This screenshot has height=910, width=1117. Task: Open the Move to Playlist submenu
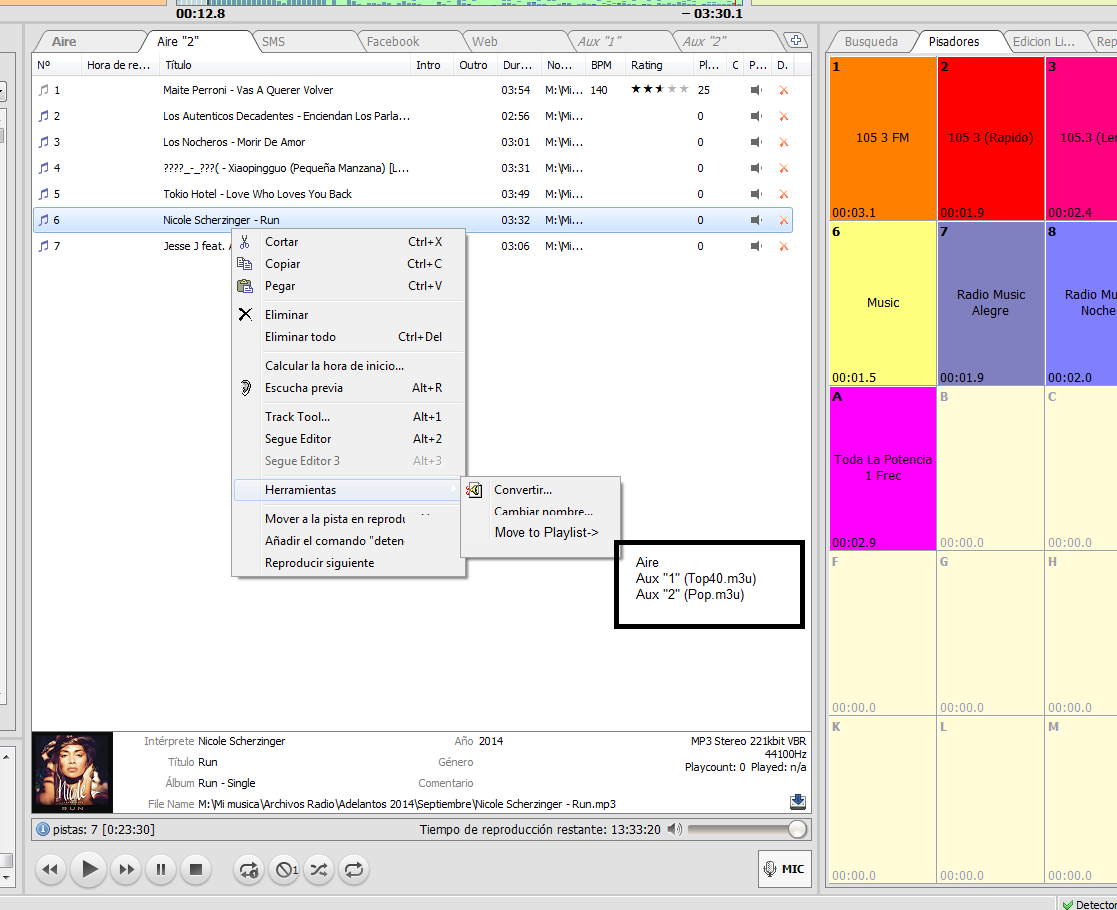click(546, 532)
